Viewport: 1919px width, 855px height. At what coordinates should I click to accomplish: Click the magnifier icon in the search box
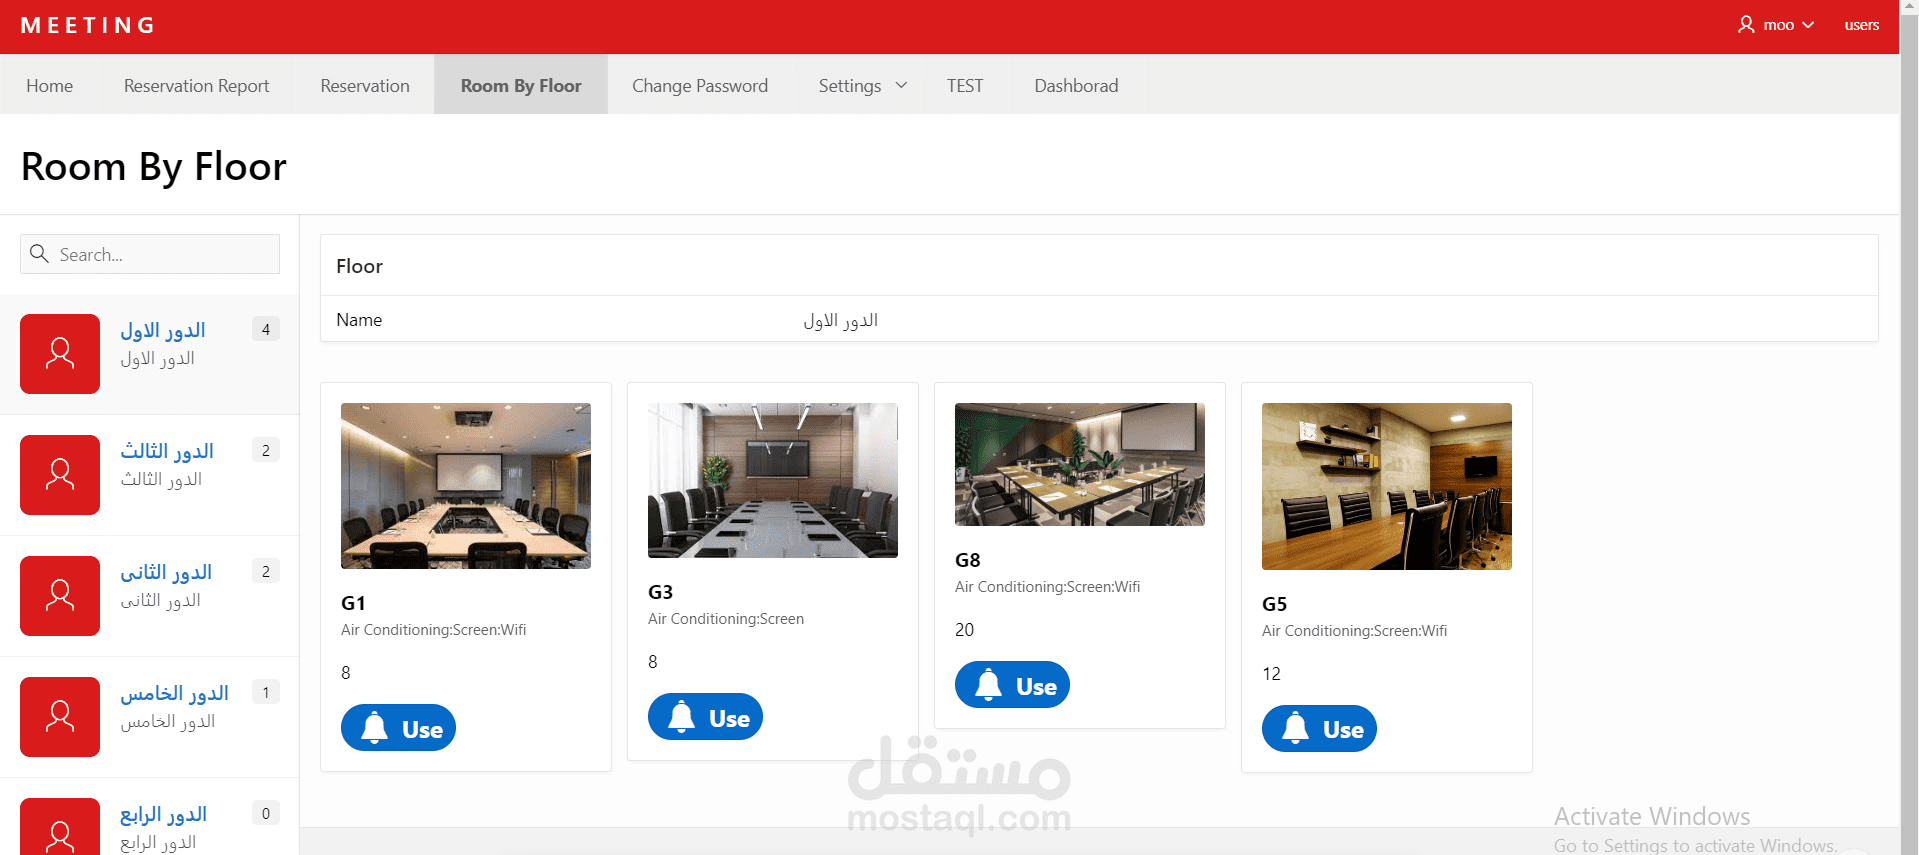coord(40,254)
